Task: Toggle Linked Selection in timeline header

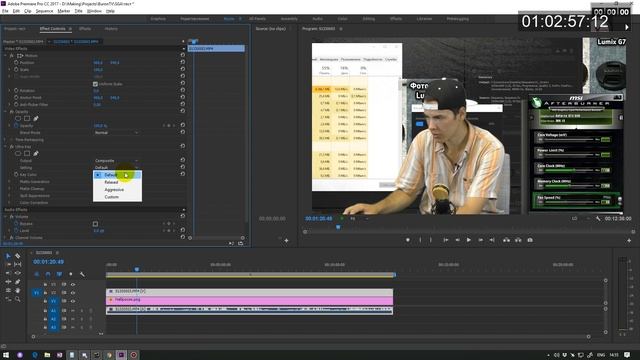Action: [x=59, y=274]
